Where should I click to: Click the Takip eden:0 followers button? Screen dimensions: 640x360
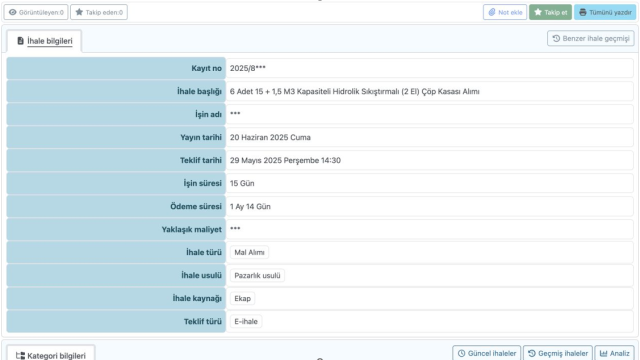pos(99,12)
